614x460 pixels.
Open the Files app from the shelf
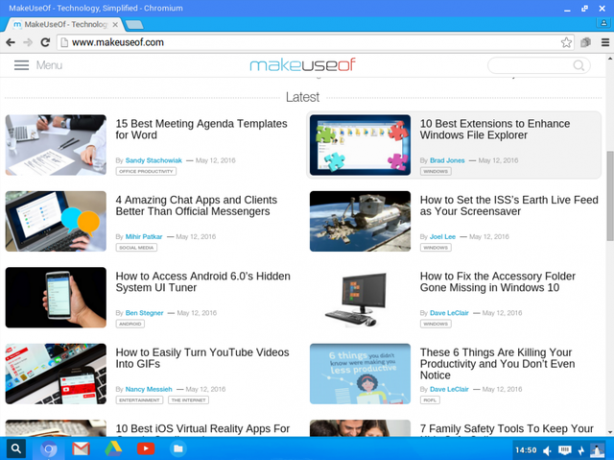pos(178,449)
